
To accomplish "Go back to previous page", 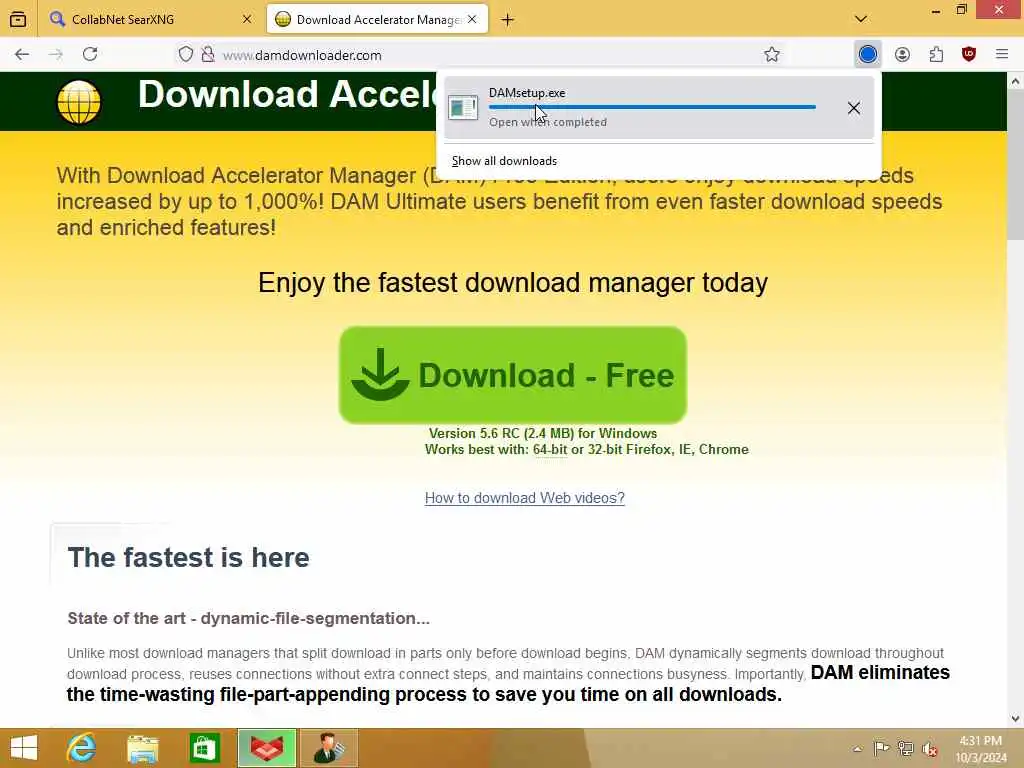I will coord(22,55).
